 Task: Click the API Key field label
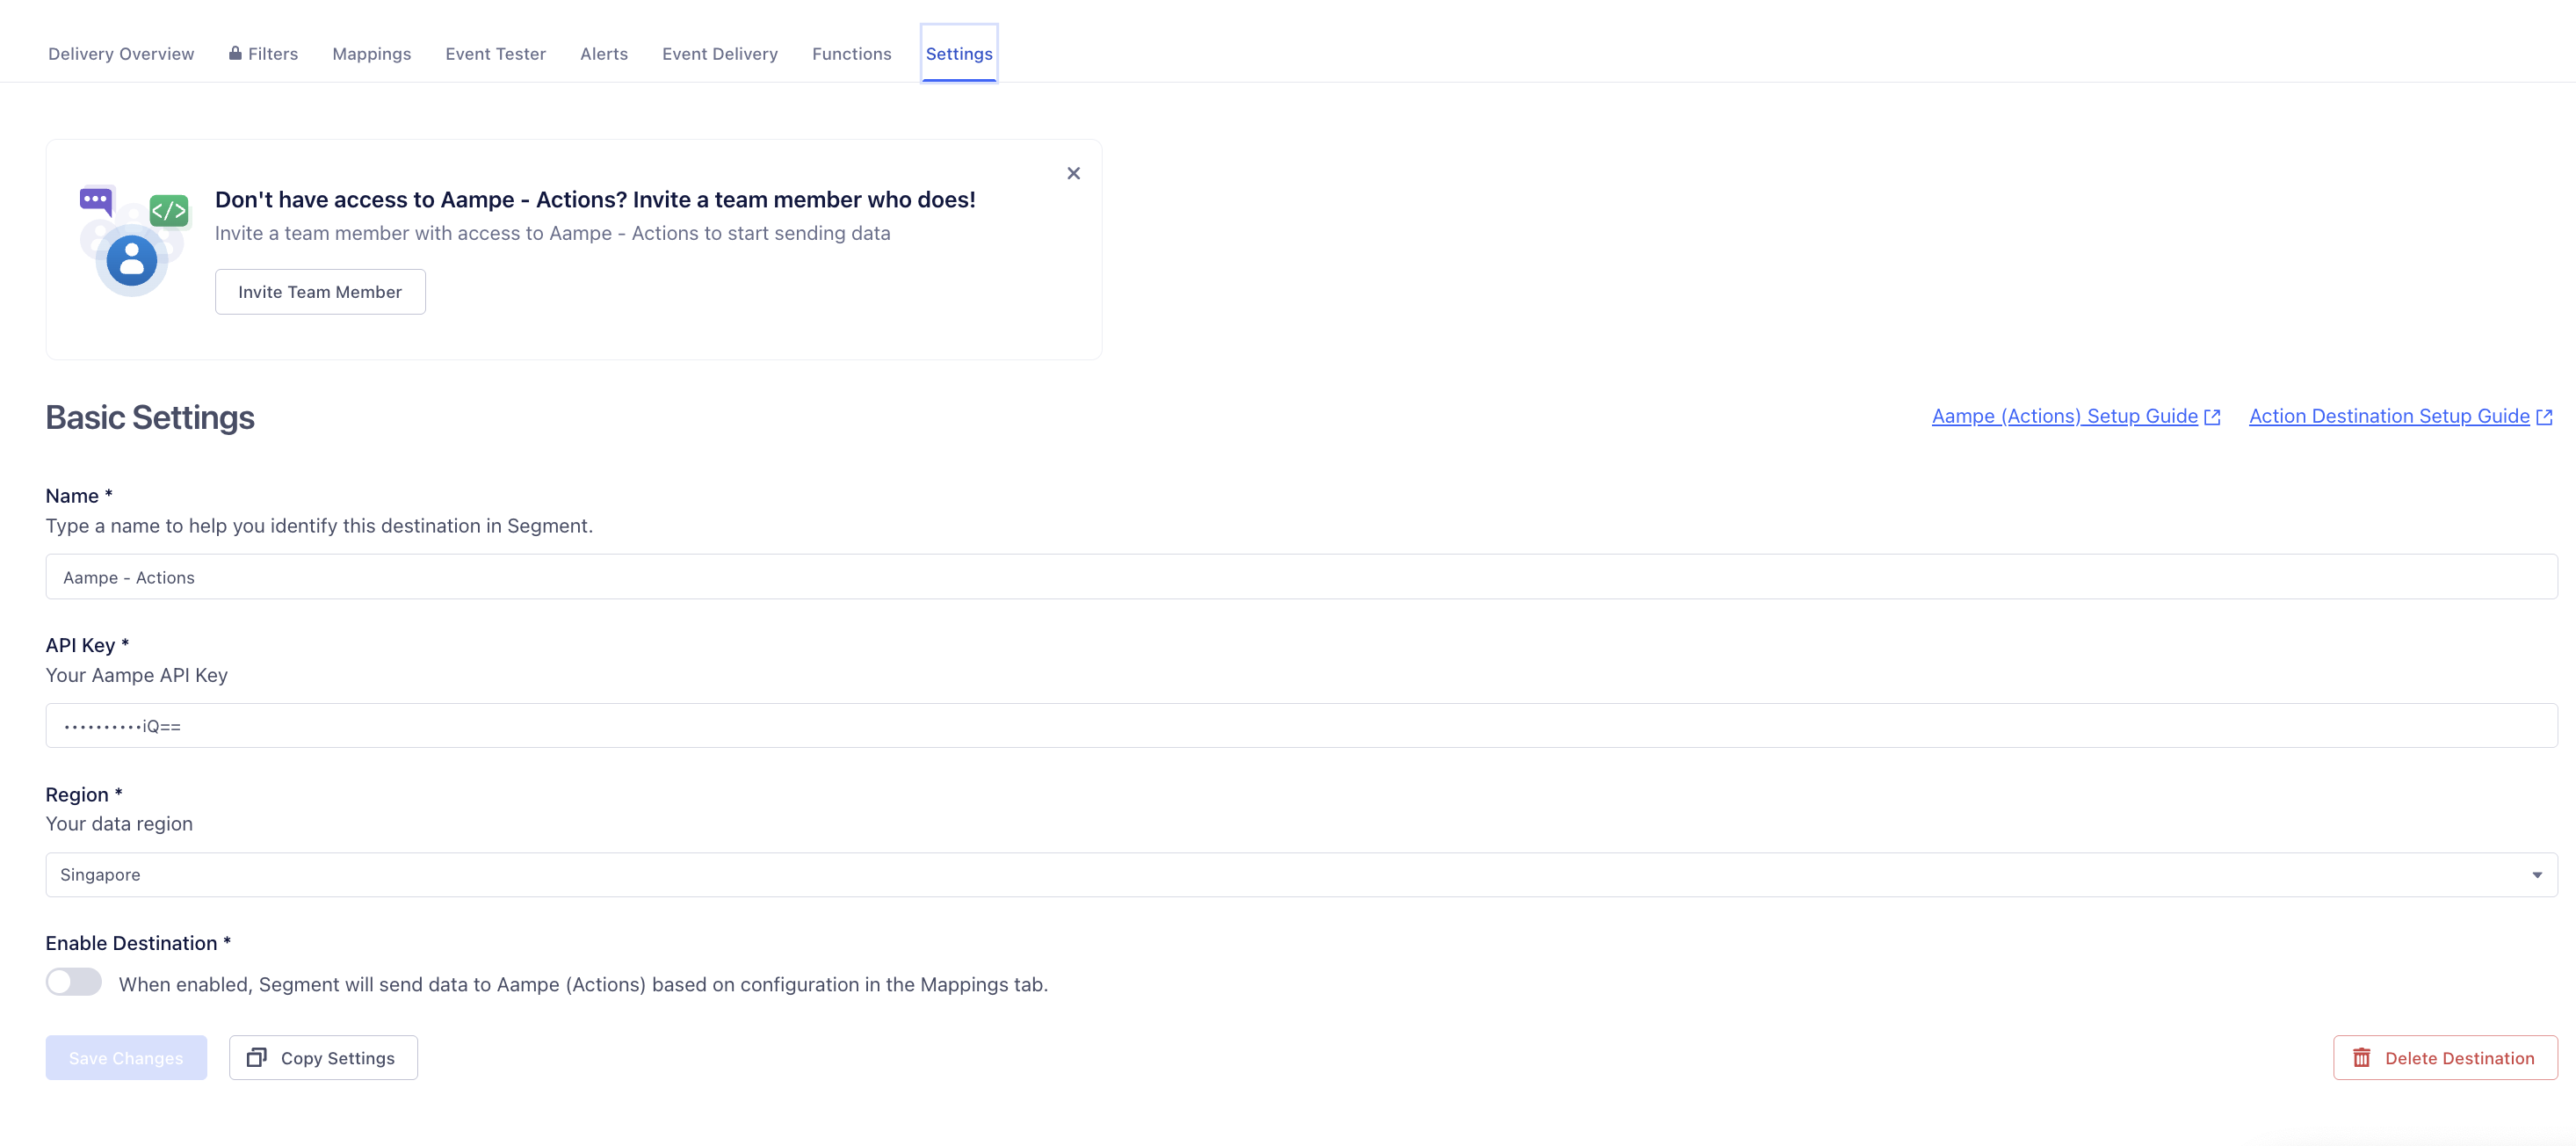pyautogui.click(x=87, y=645)
